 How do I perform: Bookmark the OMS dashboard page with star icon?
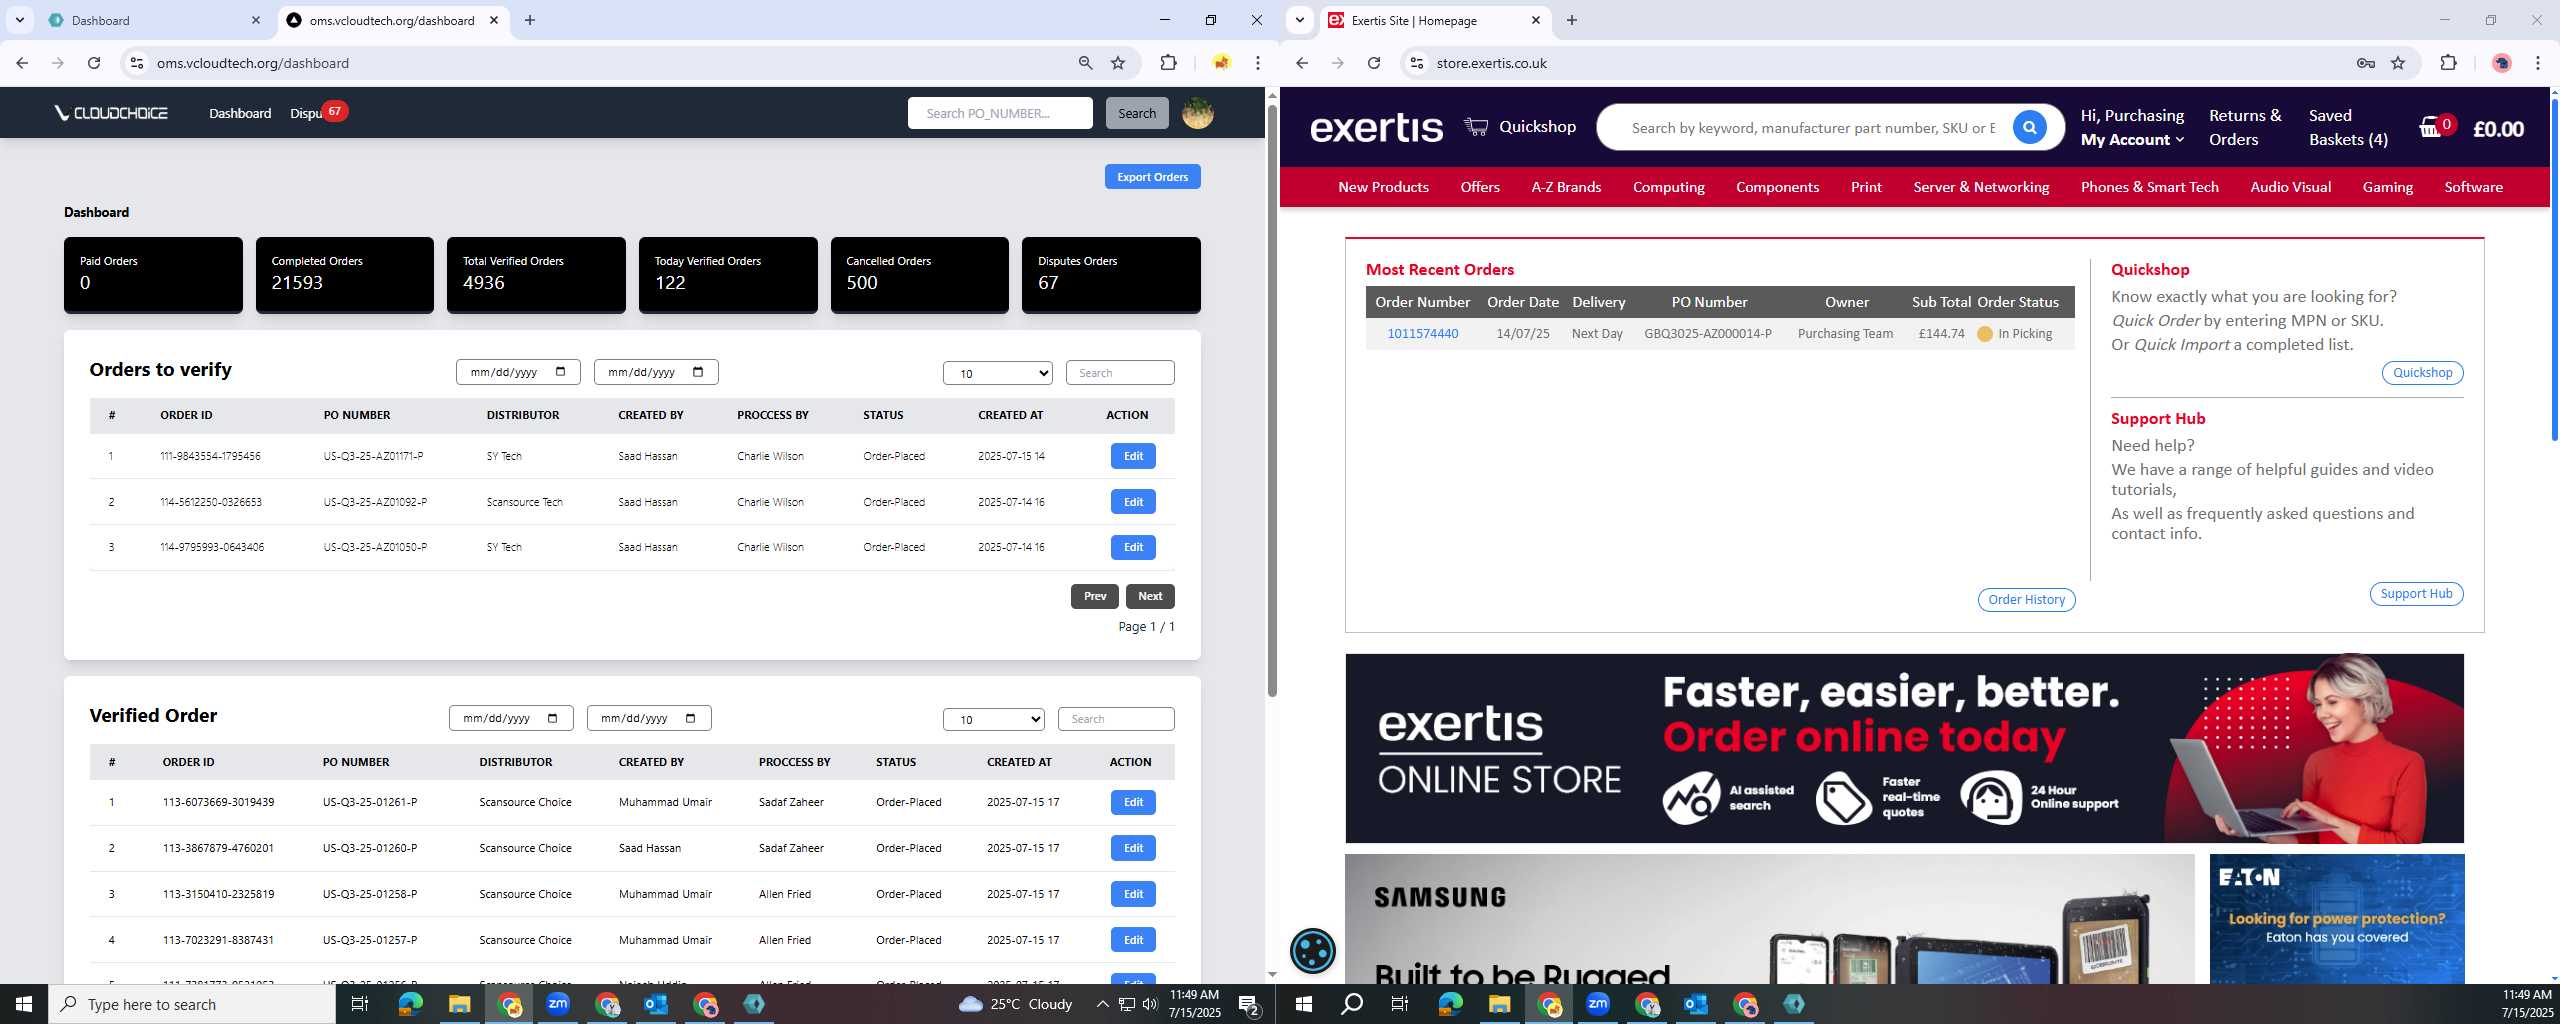click(1118, 63)
